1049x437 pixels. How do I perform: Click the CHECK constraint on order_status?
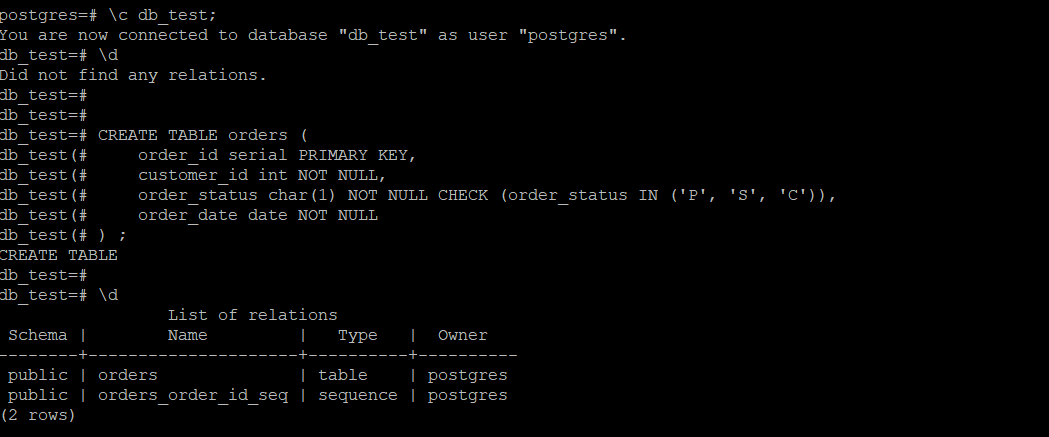point(636,195)
